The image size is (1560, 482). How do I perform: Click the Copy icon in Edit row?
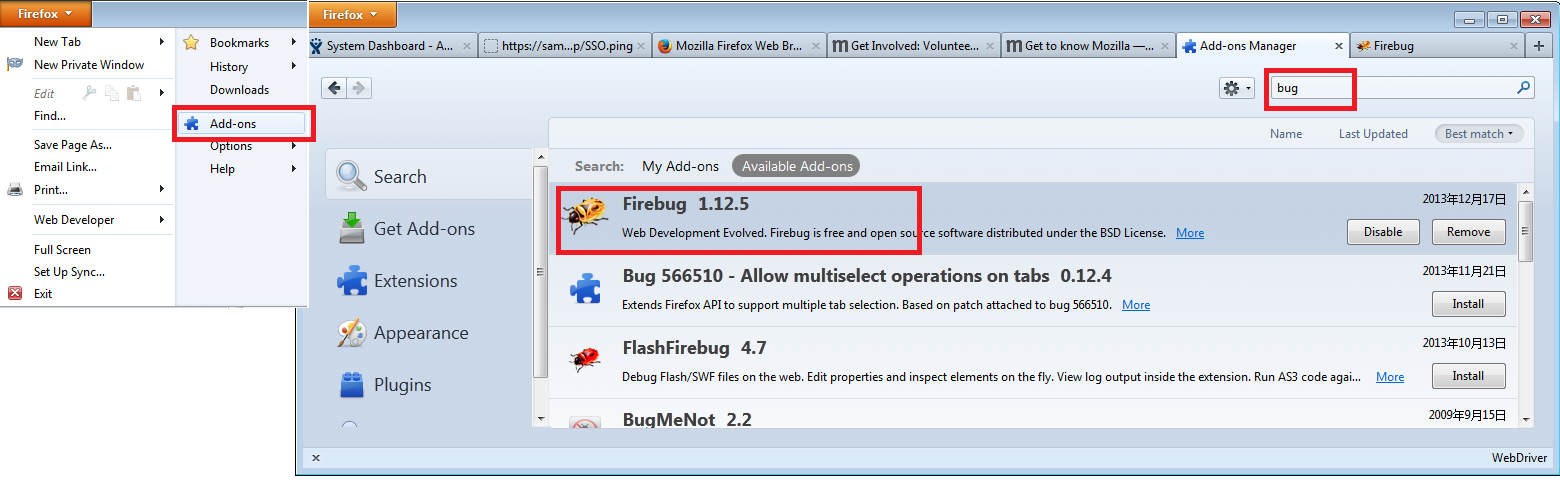111,93
